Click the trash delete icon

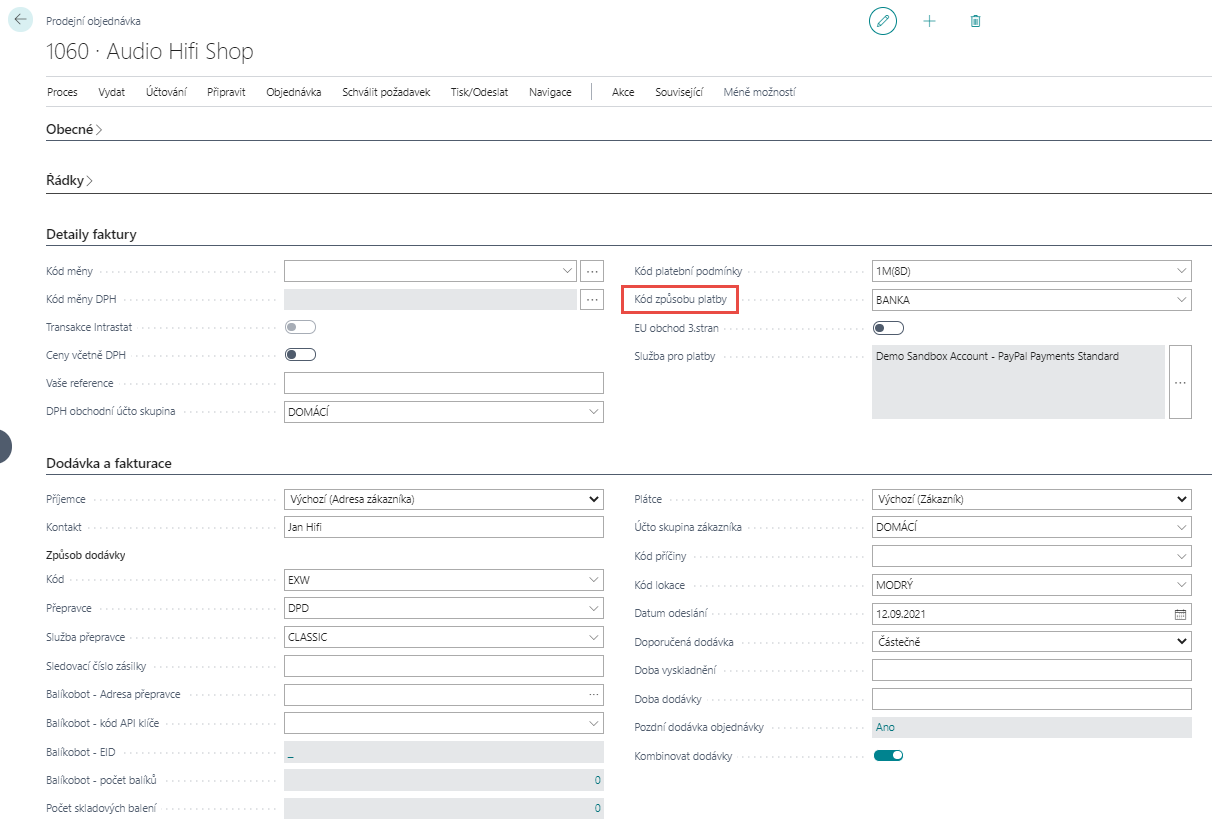pyautogui.click(x=976, y=21)
